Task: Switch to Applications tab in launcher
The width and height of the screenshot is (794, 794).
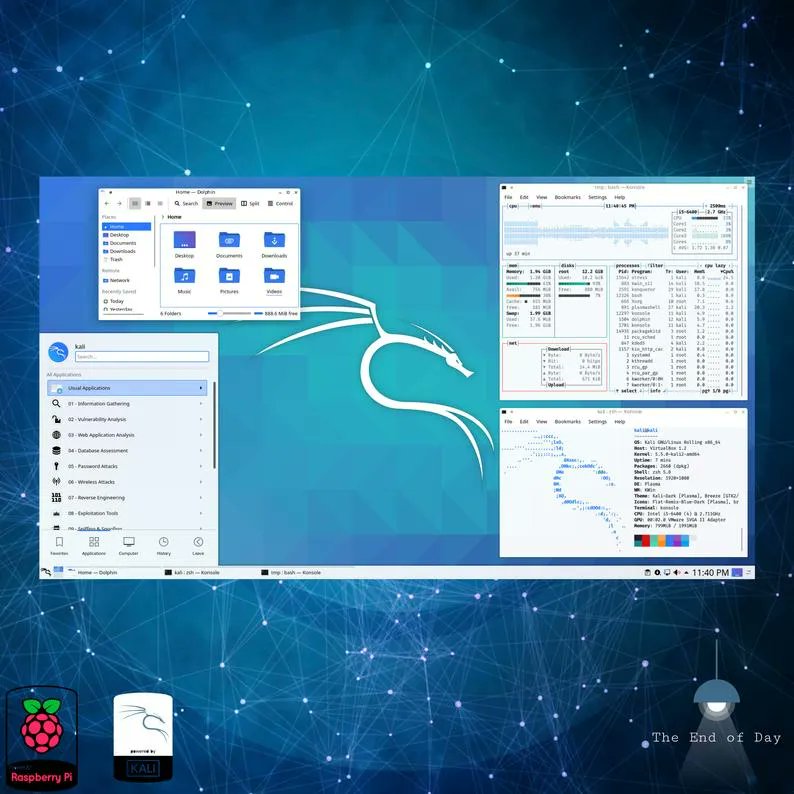Action: pos(94,546)
